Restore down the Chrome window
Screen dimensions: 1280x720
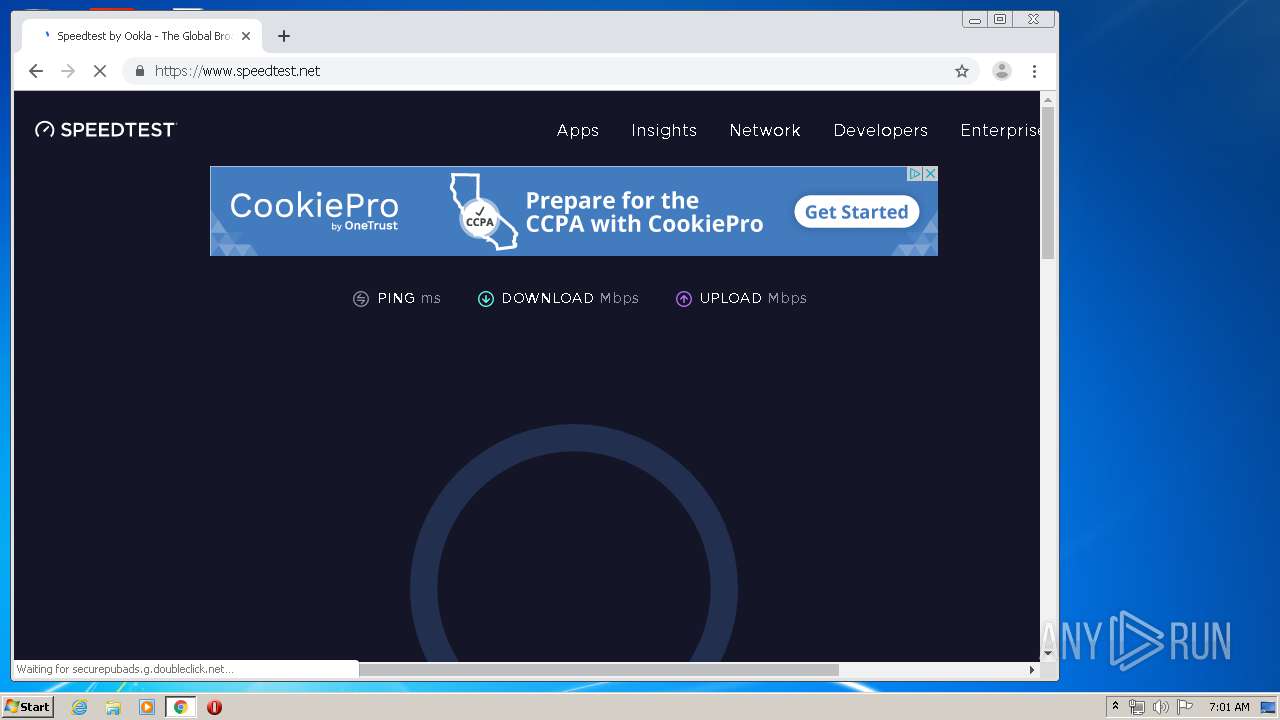pos(1000,19)
